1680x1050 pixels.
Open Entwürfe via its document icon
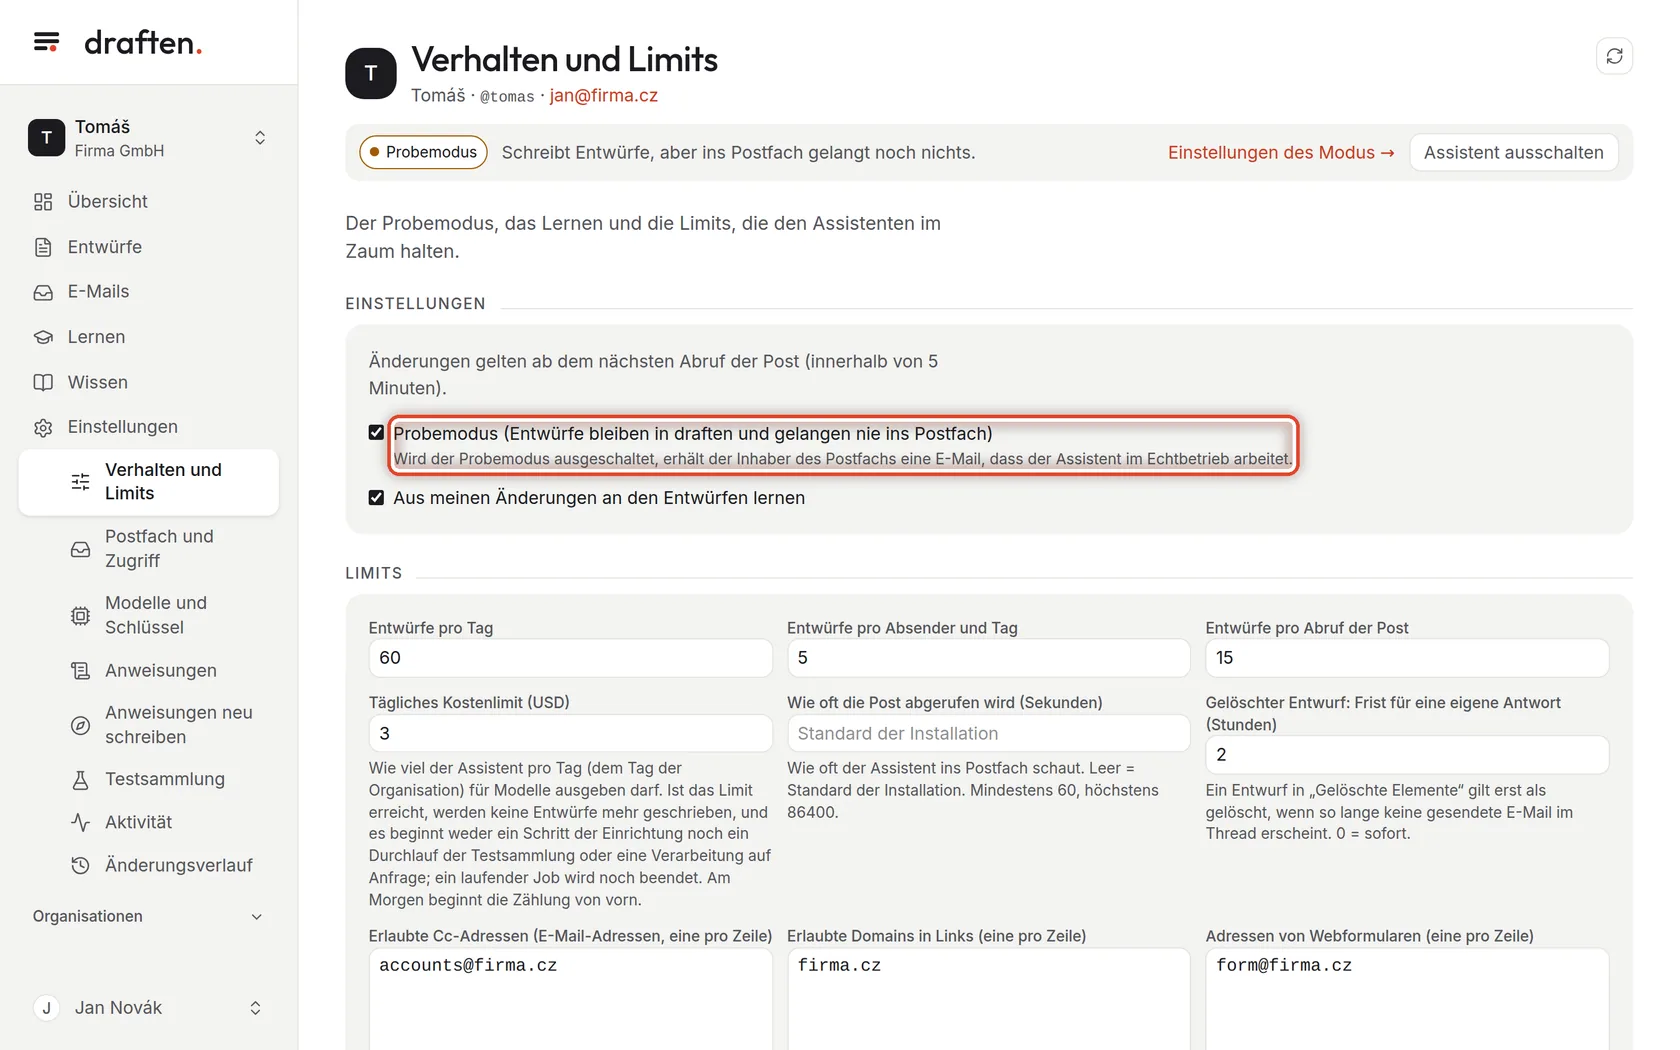43,247
